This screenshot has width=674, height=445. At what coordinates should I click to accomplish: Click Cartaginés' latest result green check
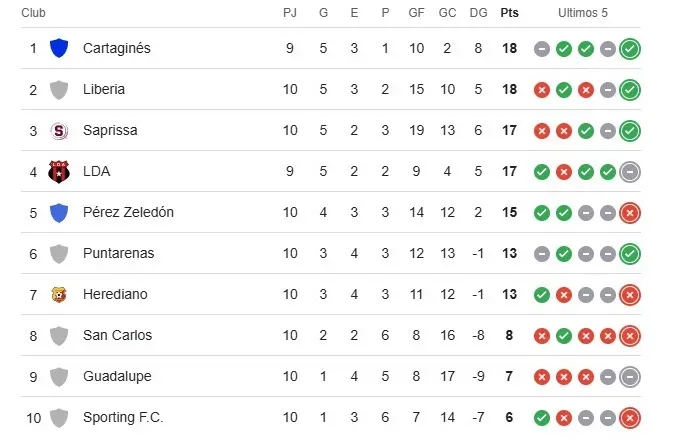[629, 48]
